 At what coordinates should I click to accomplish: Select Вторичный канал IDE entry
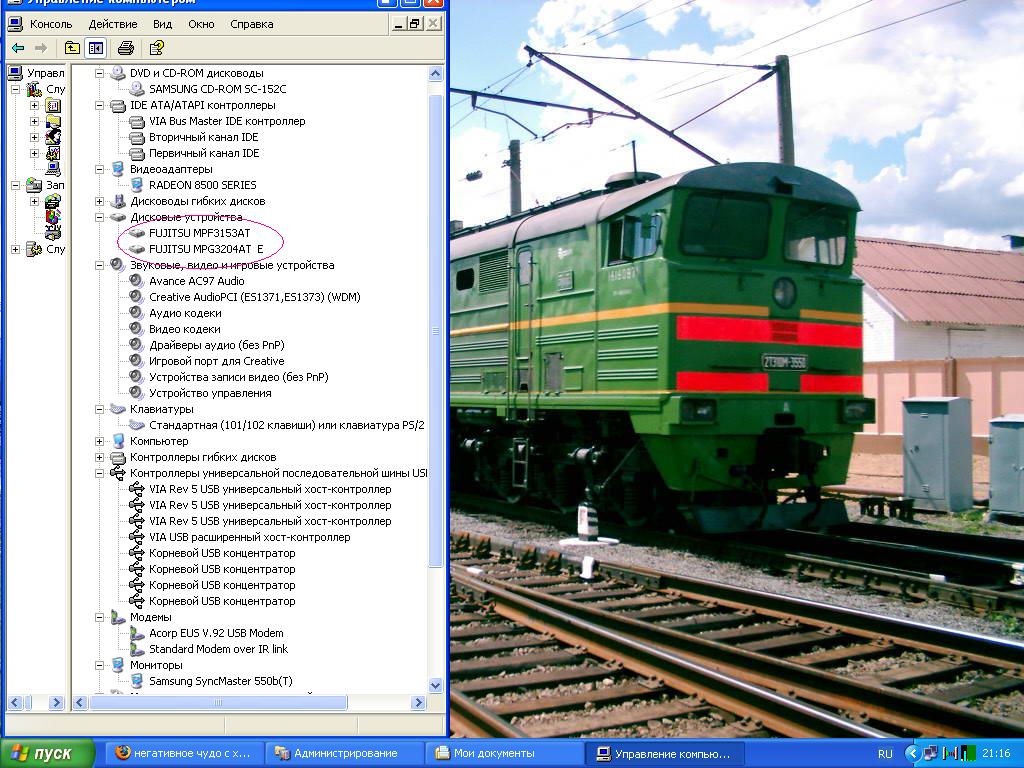coord(204,137)
